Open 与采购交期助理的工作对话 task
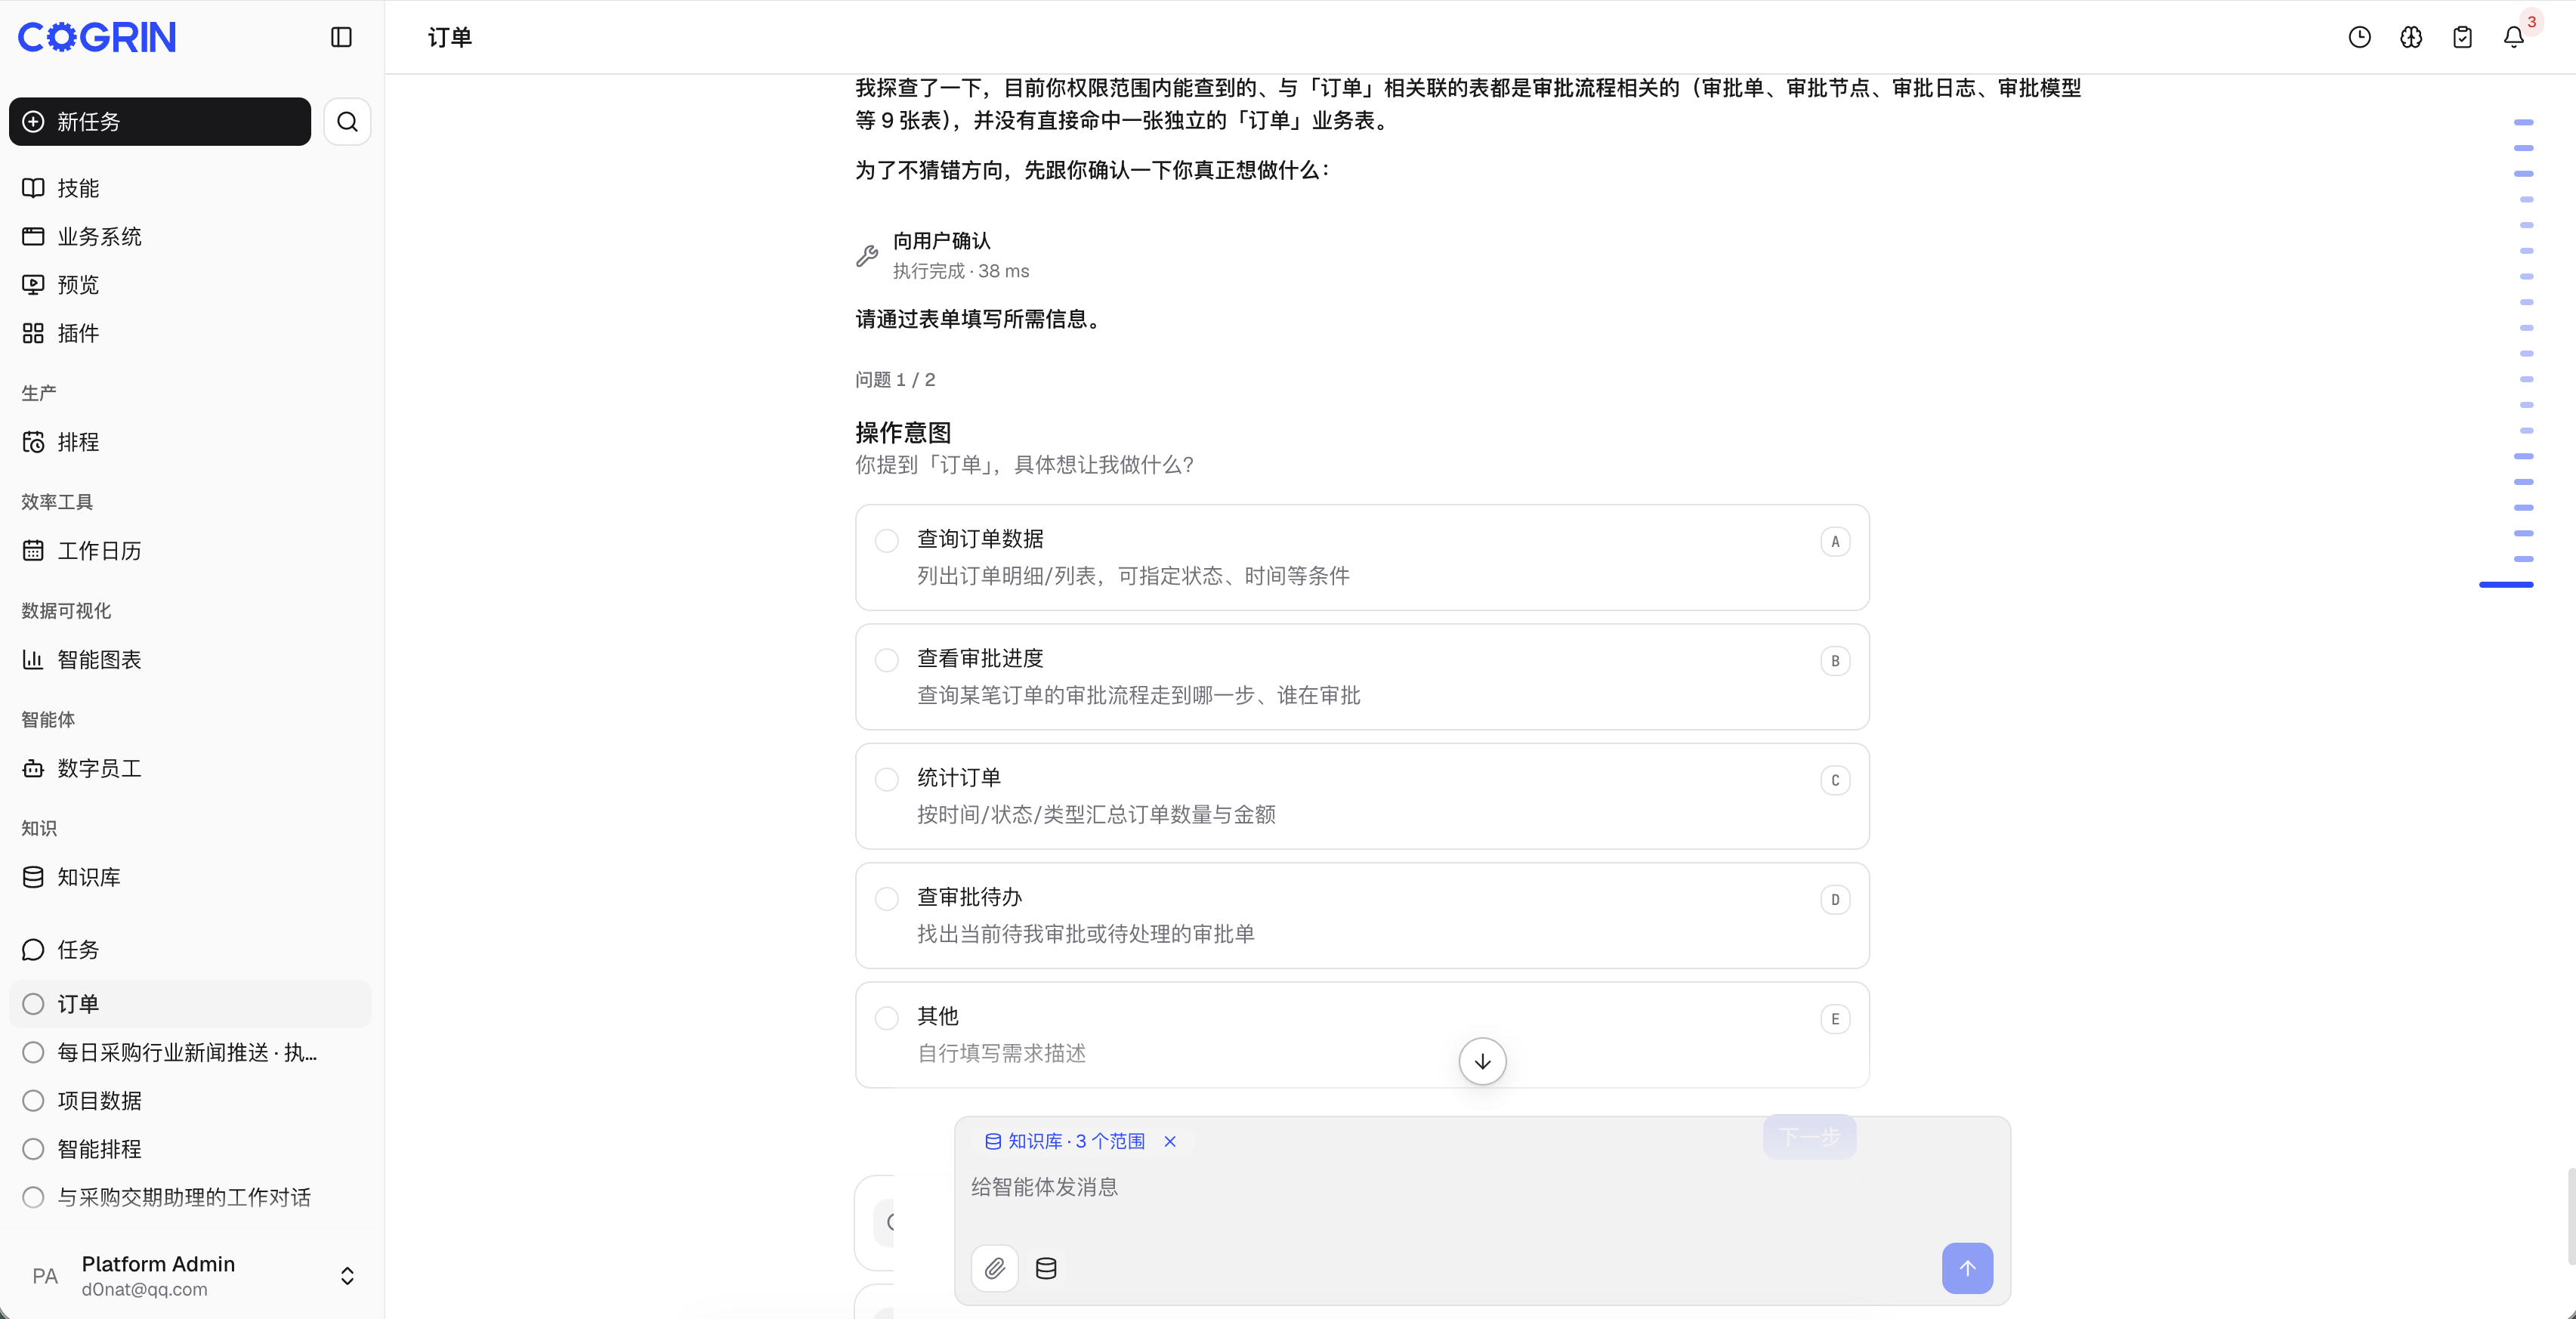The width and height of the screenshot is (2576, 1319). coord(190,1197)
